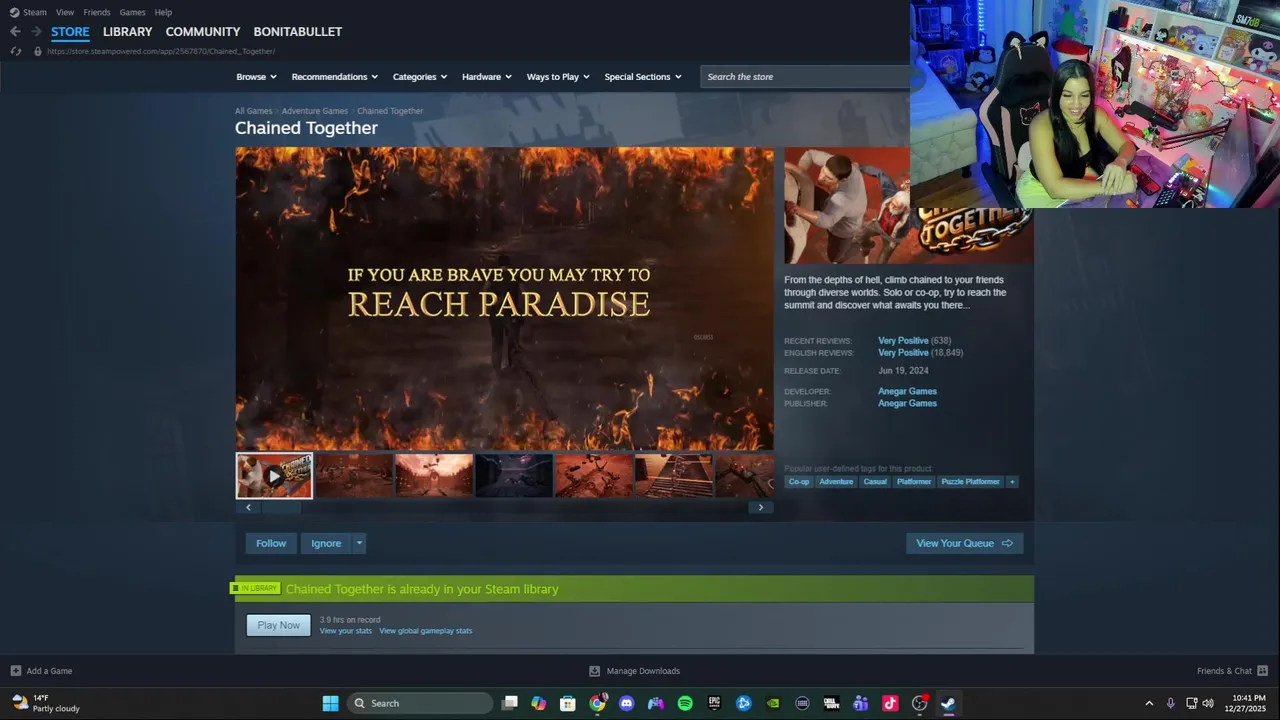Reload the store page
Screen dimensions: 1280x720
pos(15,51)
